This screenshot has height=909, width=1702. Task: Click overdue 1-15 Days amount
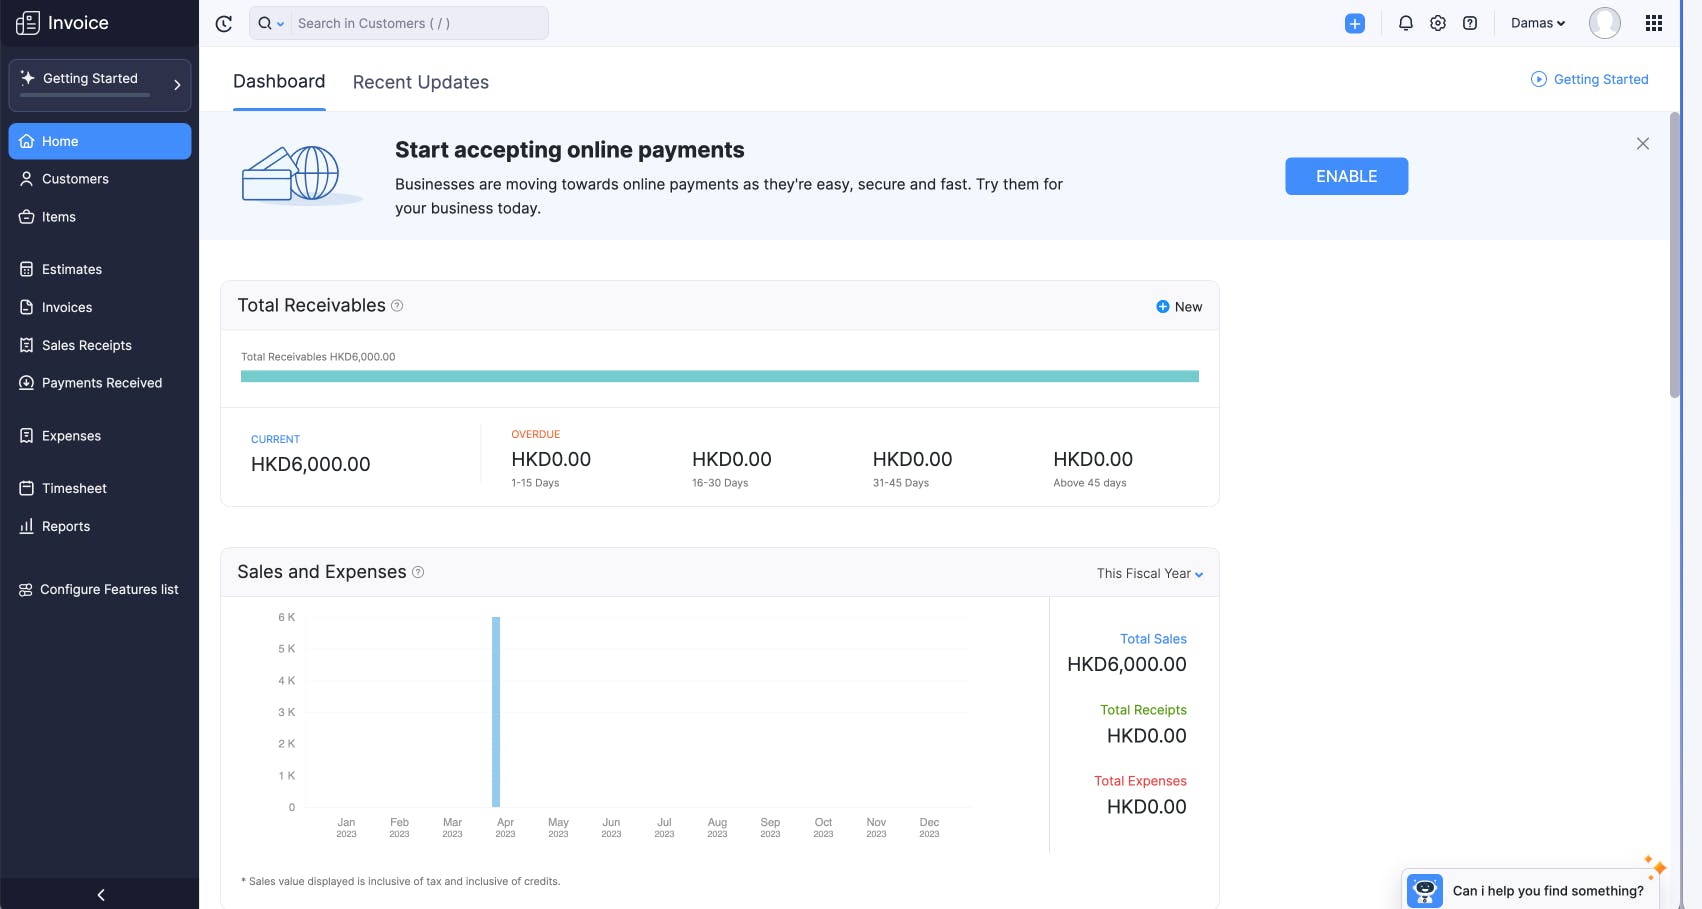coord(551,459)
